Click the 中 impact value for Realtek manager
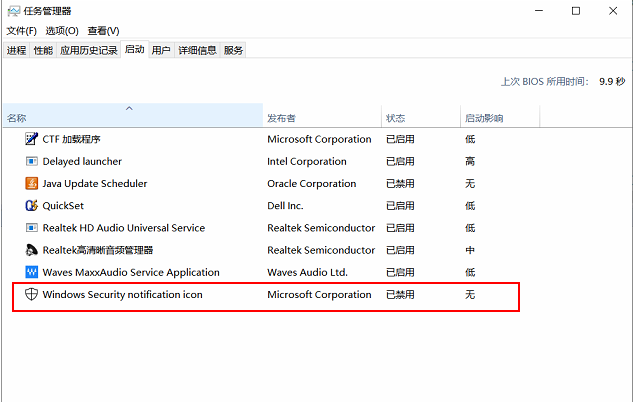Viewport: 633px width, 402px height. click(x=470, y=250)
